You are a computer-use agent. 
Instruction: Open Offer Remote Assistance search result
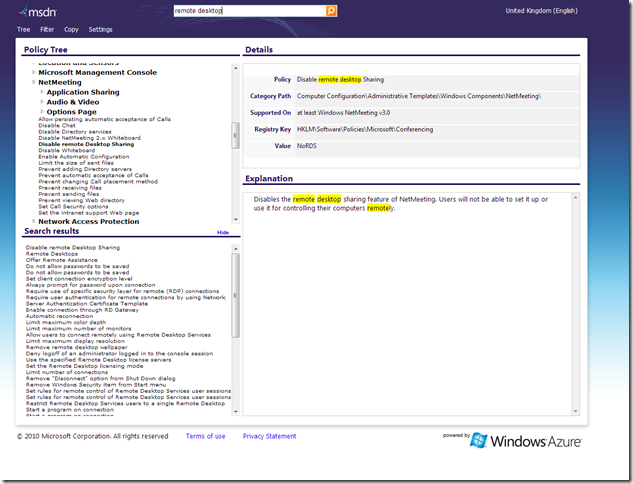(61, 260)
